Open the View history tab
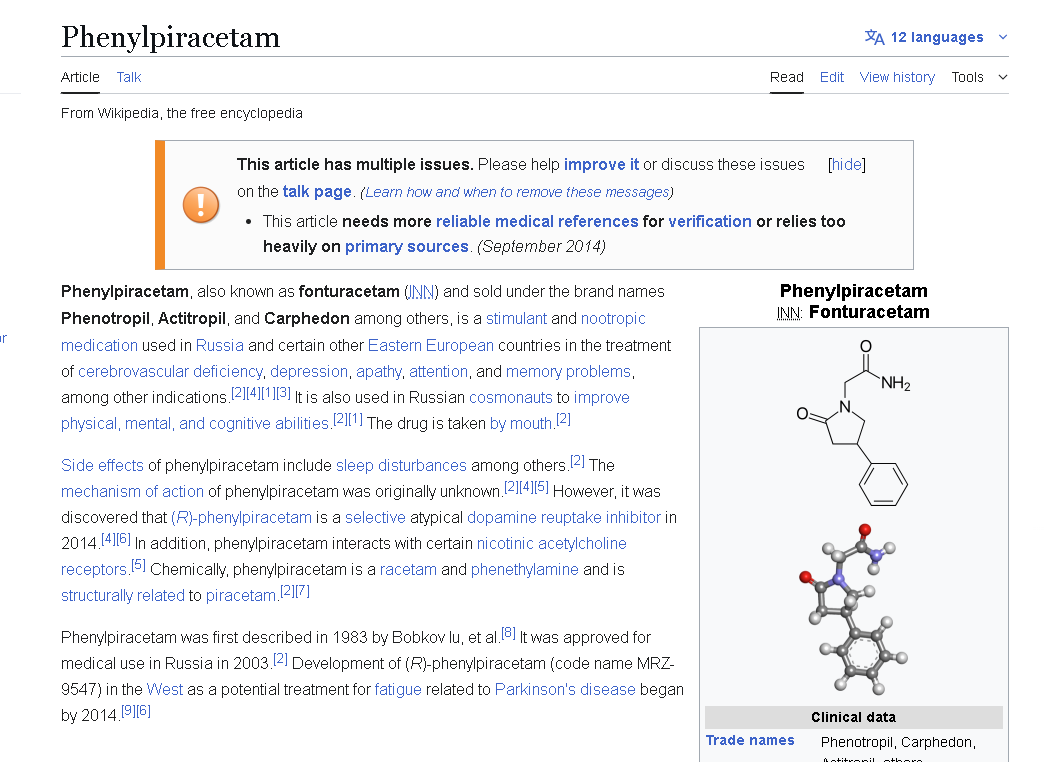Screen dimensions: 1045x762 pos(897,77)
